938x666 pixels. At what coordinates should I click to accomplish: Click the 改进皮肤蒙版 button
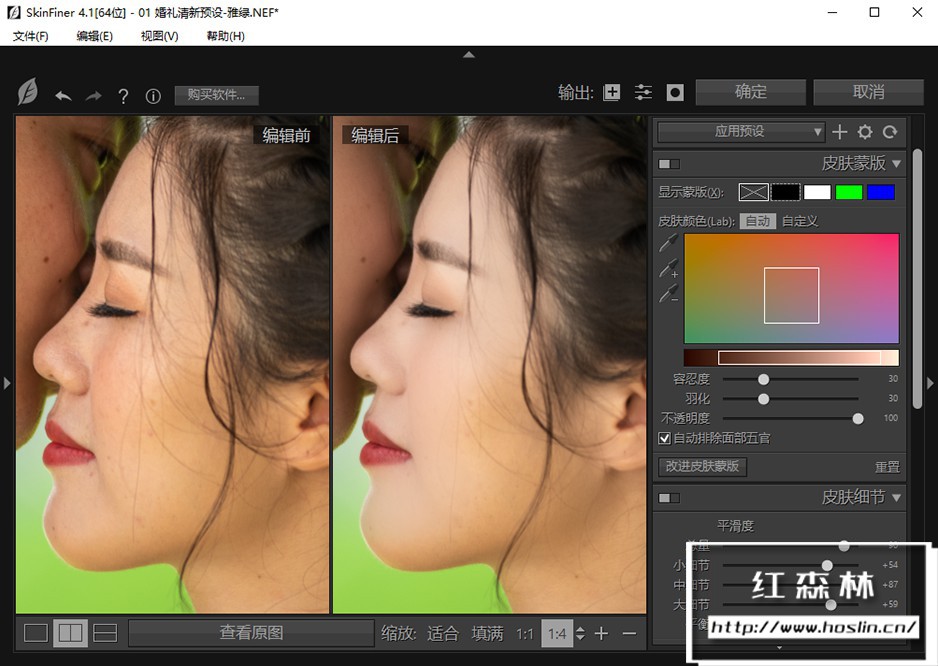(x=702, y=466)
